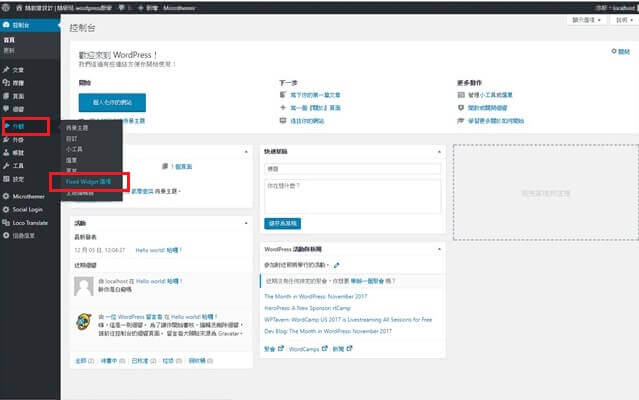Click the Quick Draft title field
This screenshot has height=400, width=639.
[x=353, y=169]
